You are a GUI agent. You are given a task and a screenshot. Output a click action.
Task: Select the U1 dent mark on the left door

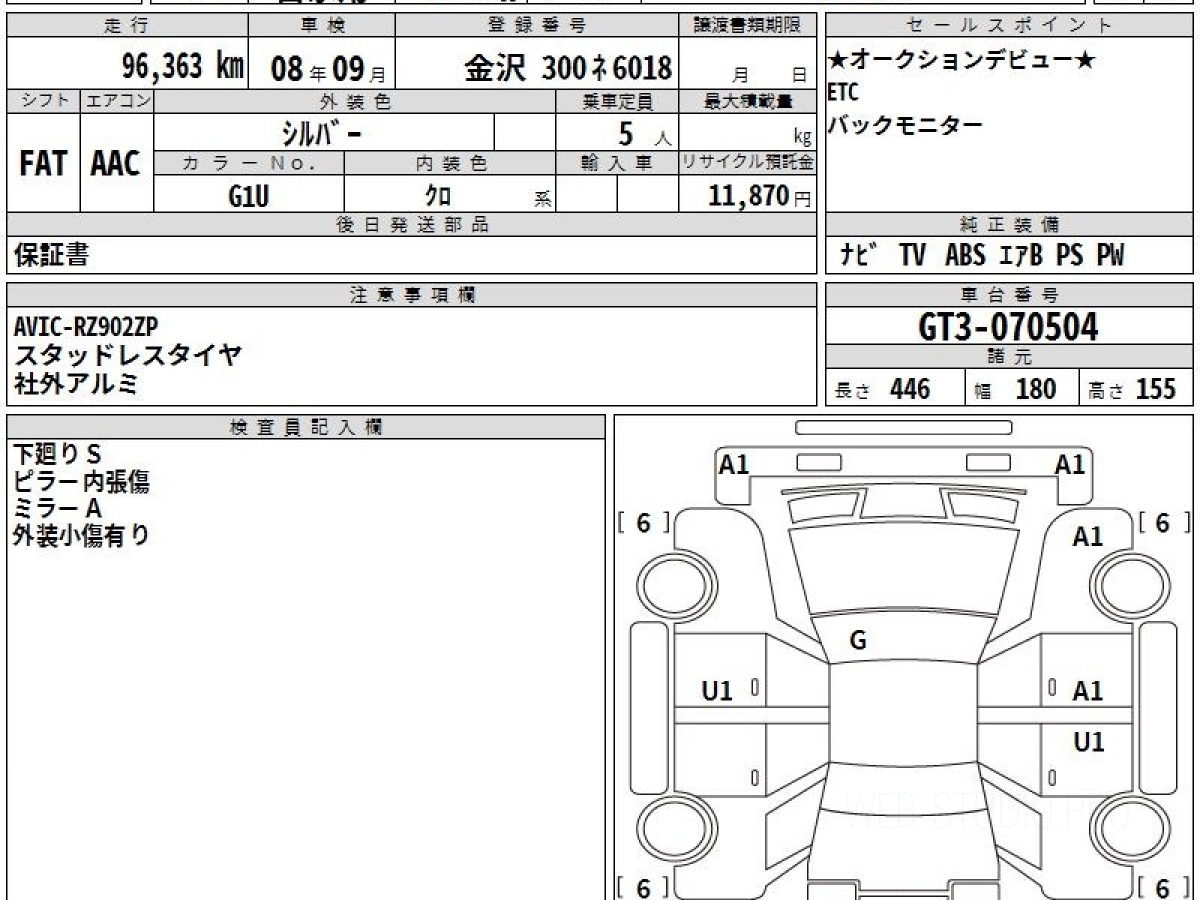[717, 690]
